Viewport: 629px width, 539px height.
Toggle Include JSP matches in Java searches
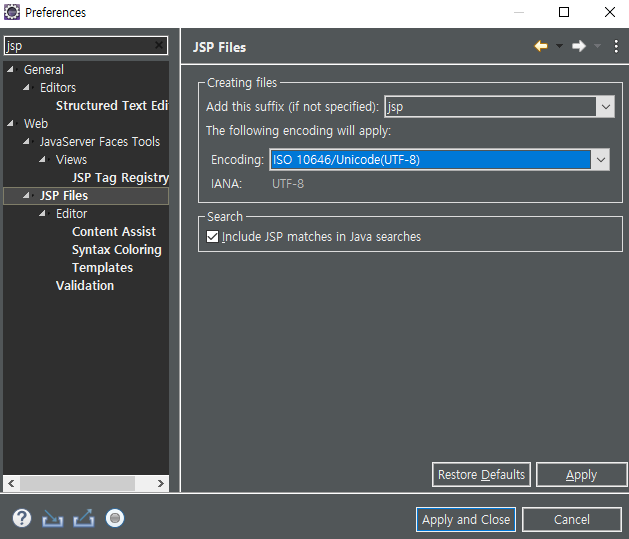[212, 237]
